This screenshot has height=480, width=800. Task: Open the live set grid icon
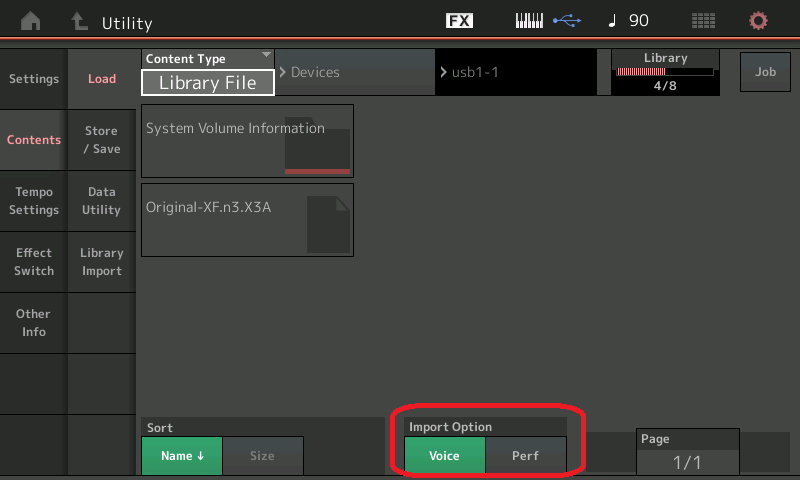coord(703,21)
